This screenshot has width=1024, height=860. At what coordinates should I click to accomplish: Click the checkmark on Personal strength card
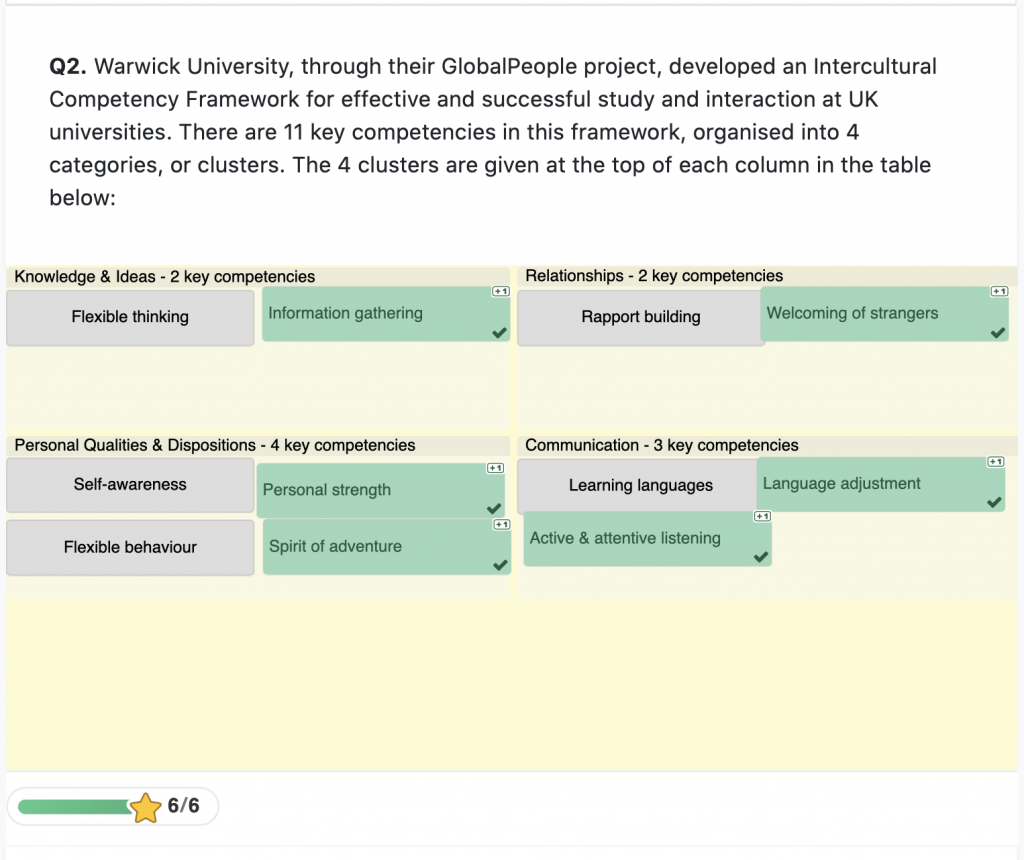494,509
